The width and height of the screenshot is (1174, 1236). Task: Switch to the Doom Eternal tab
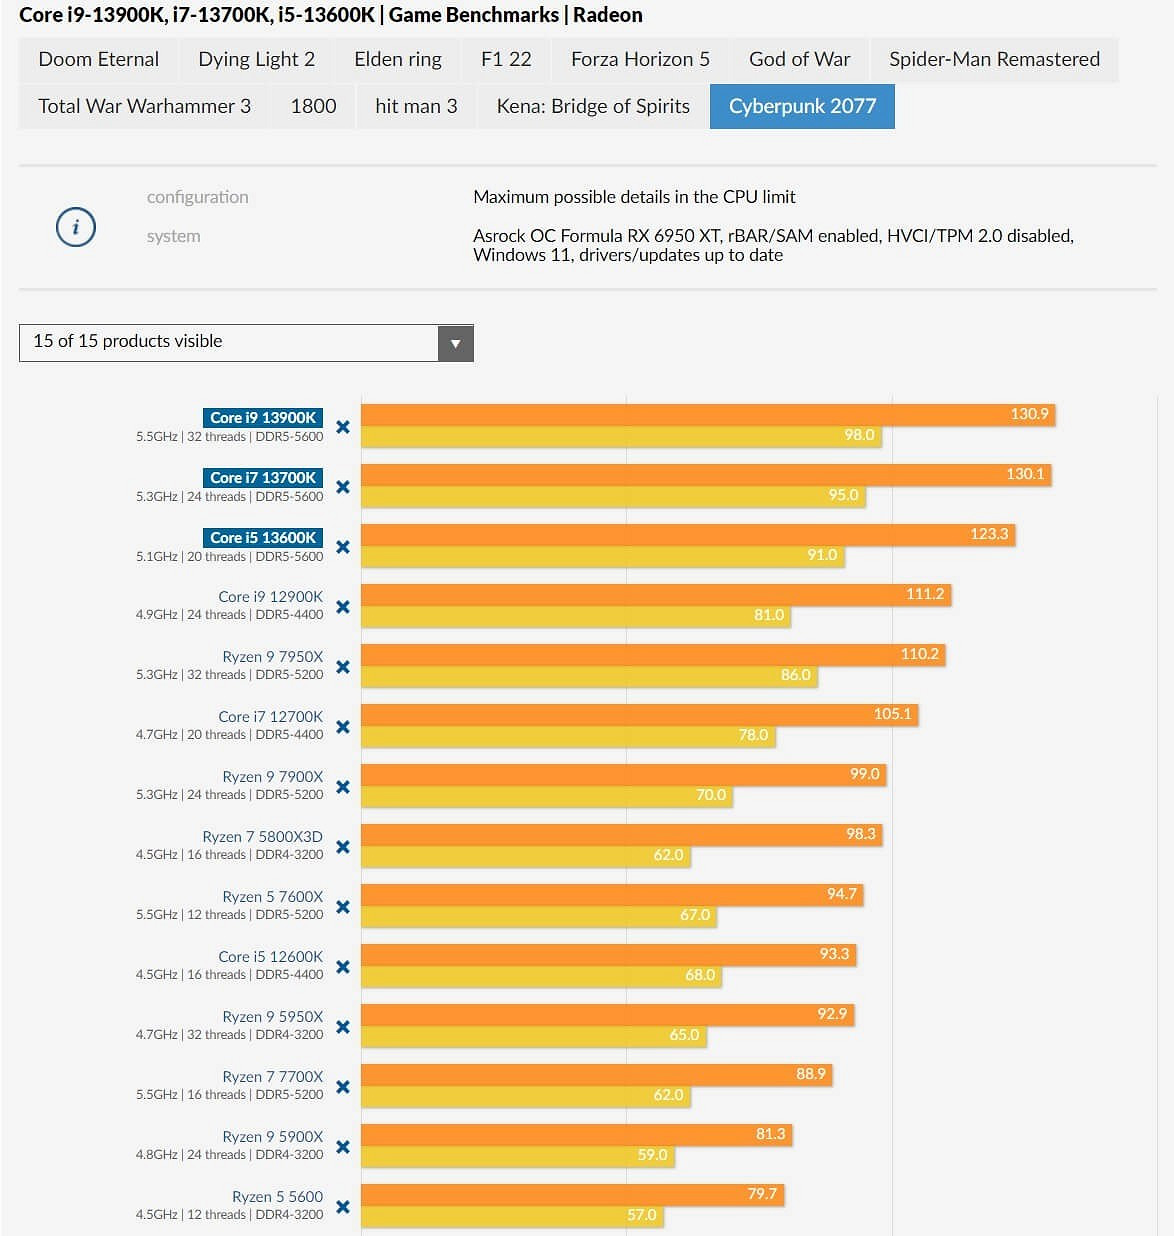98,60
